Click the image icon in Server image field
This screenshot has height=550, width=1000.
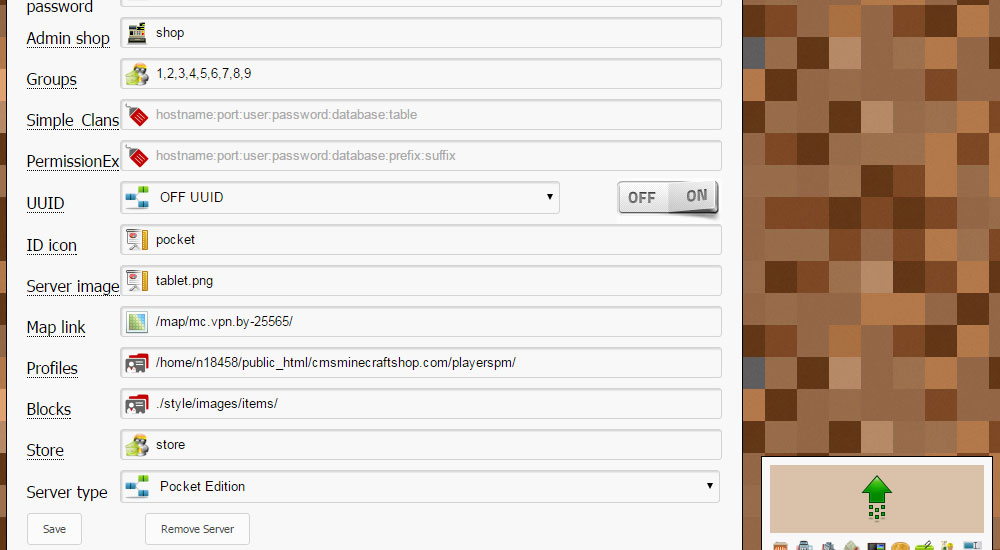(136, 281)
